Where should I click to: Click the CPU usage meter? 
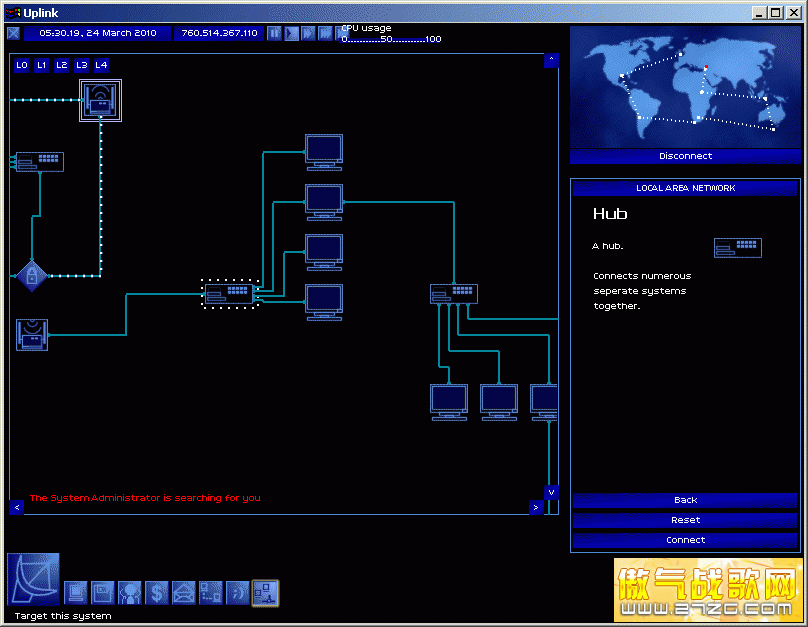[x=392, y=34]
